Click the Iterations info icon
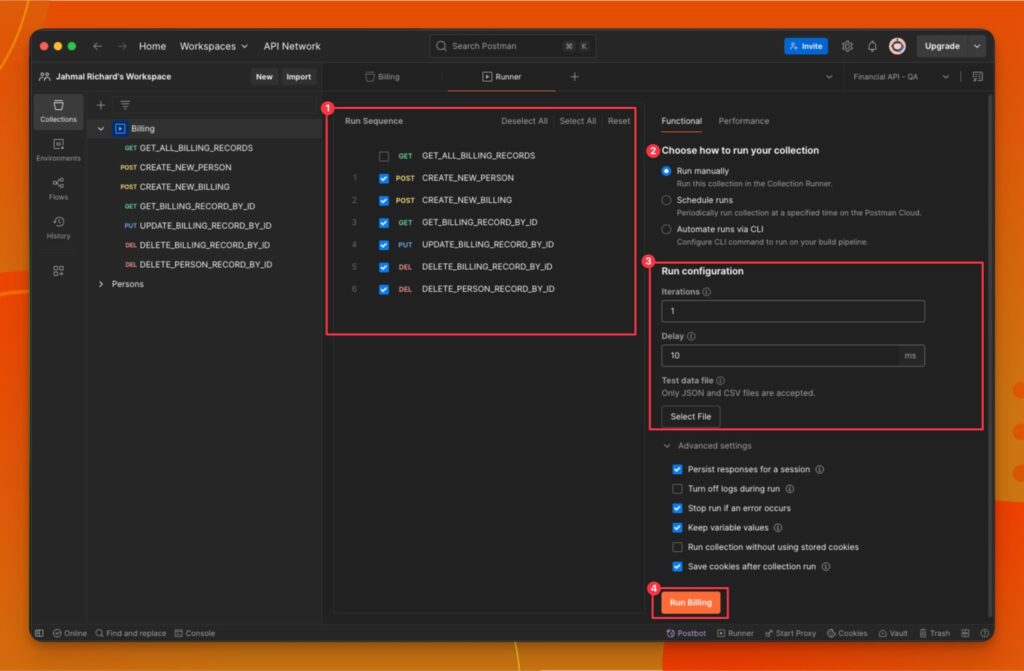The width and height of the screenshot is (1024, 671). [x=707, y=292]
